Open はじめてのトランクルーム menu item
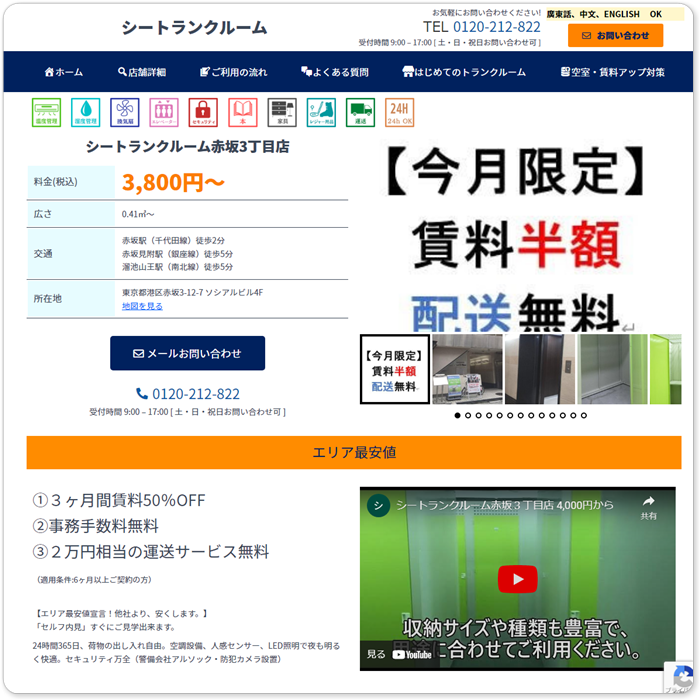Screen dimensions: 700x700 click(464, 72)
